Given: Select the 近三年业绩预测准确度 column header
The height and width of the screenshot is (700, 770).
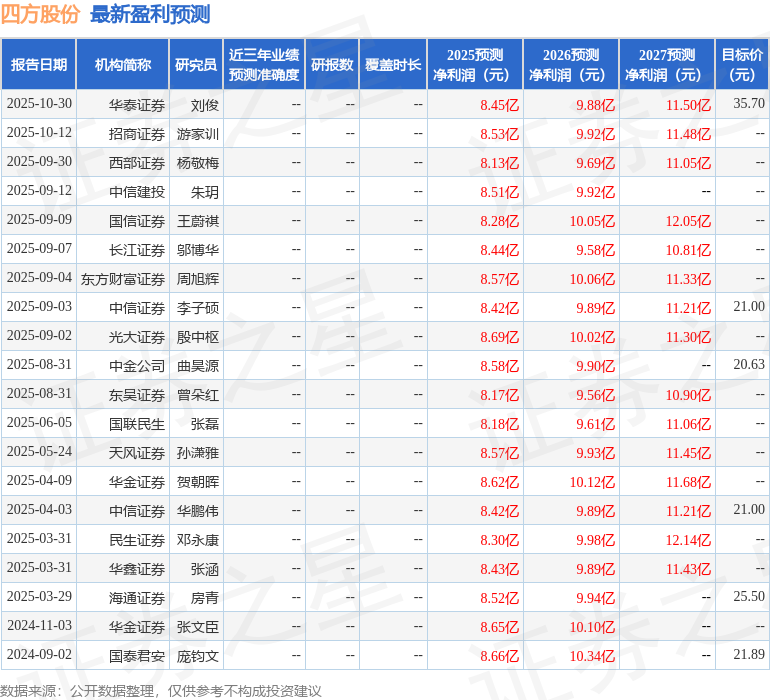Looking at the screenshot, I should point(264,65).
